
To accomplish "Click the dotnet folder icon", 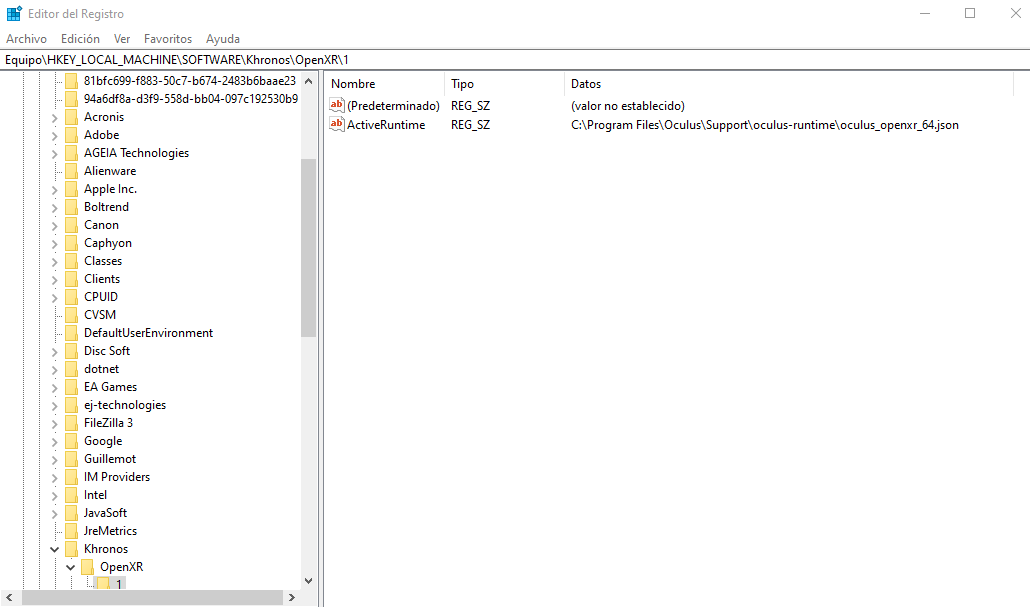I will [72, 369].
